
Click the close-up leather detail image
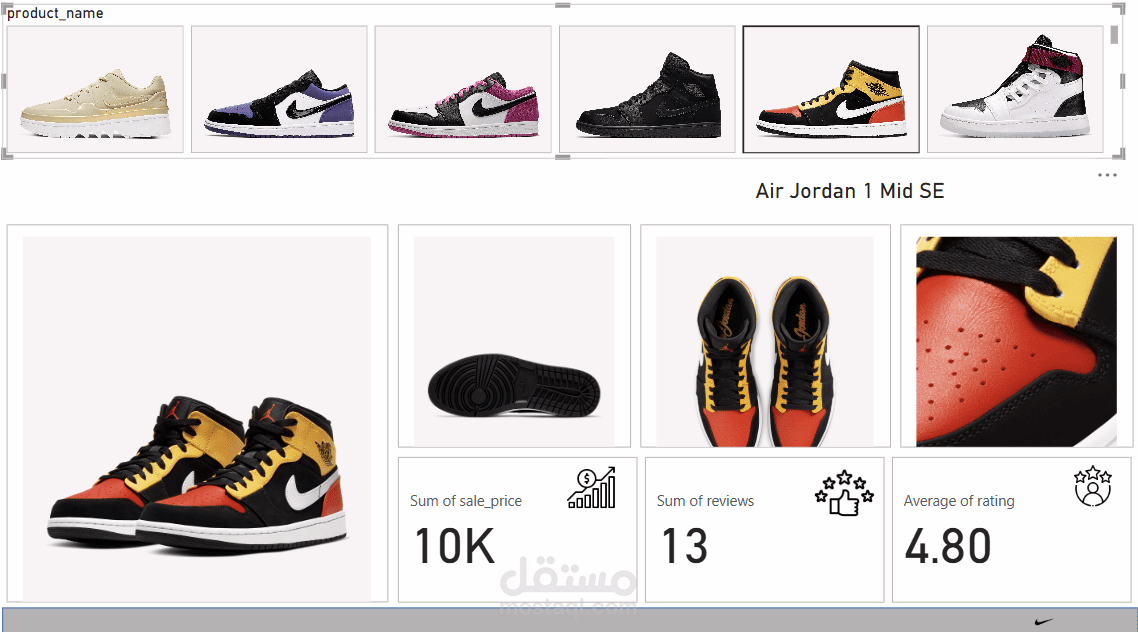point(1016,341)
